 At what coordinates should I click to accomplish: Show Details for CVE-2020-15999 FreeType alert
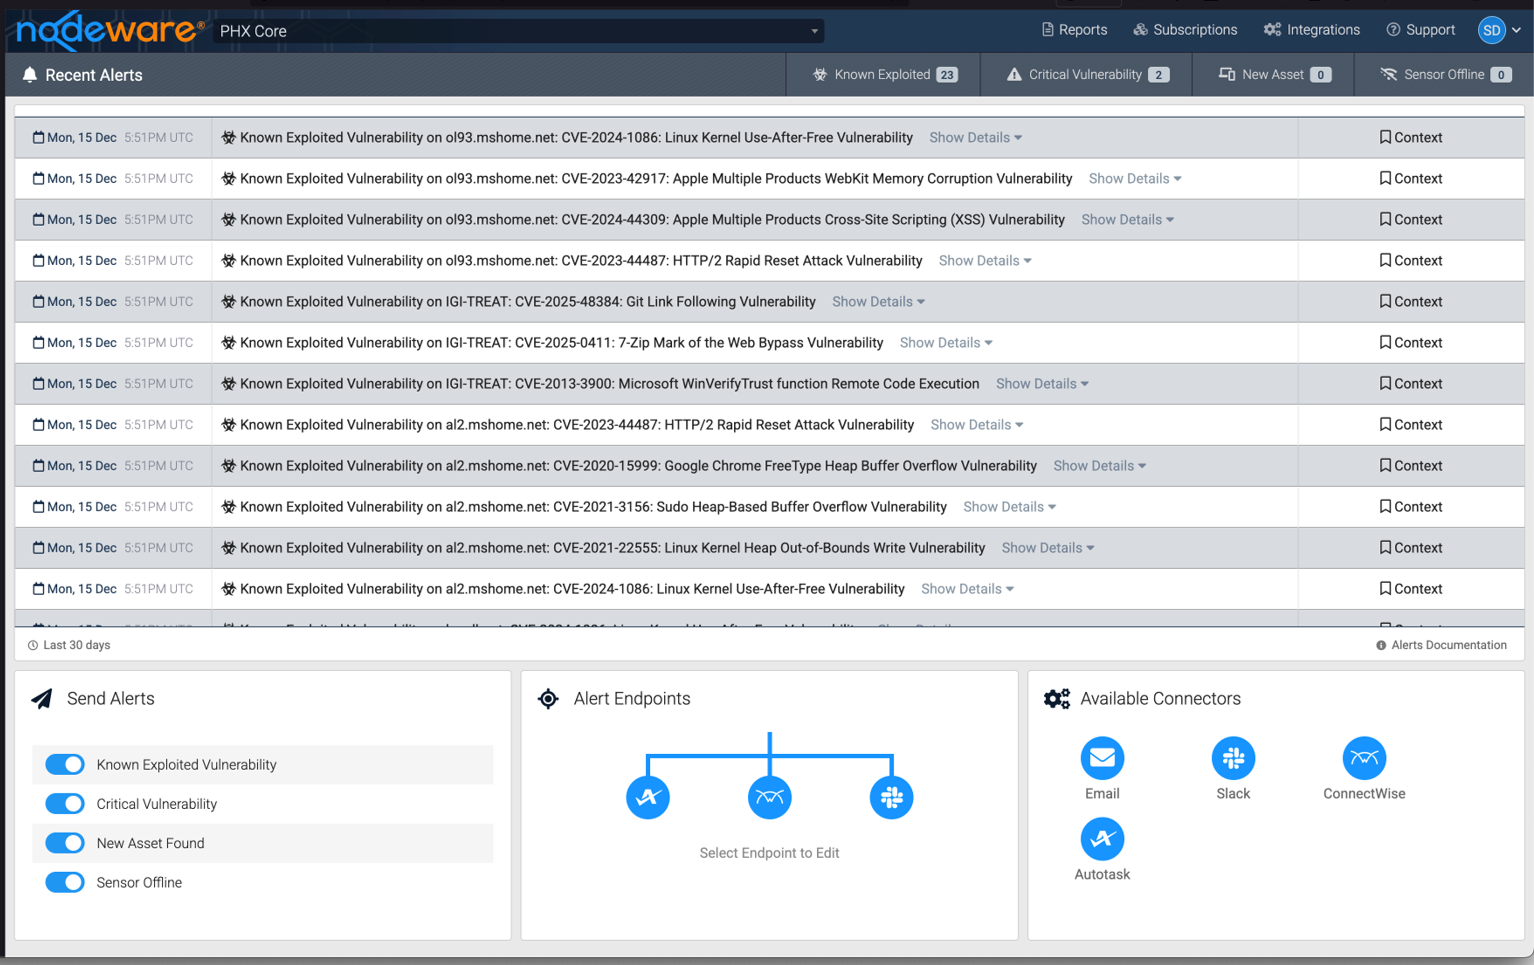click(1100, 465)
